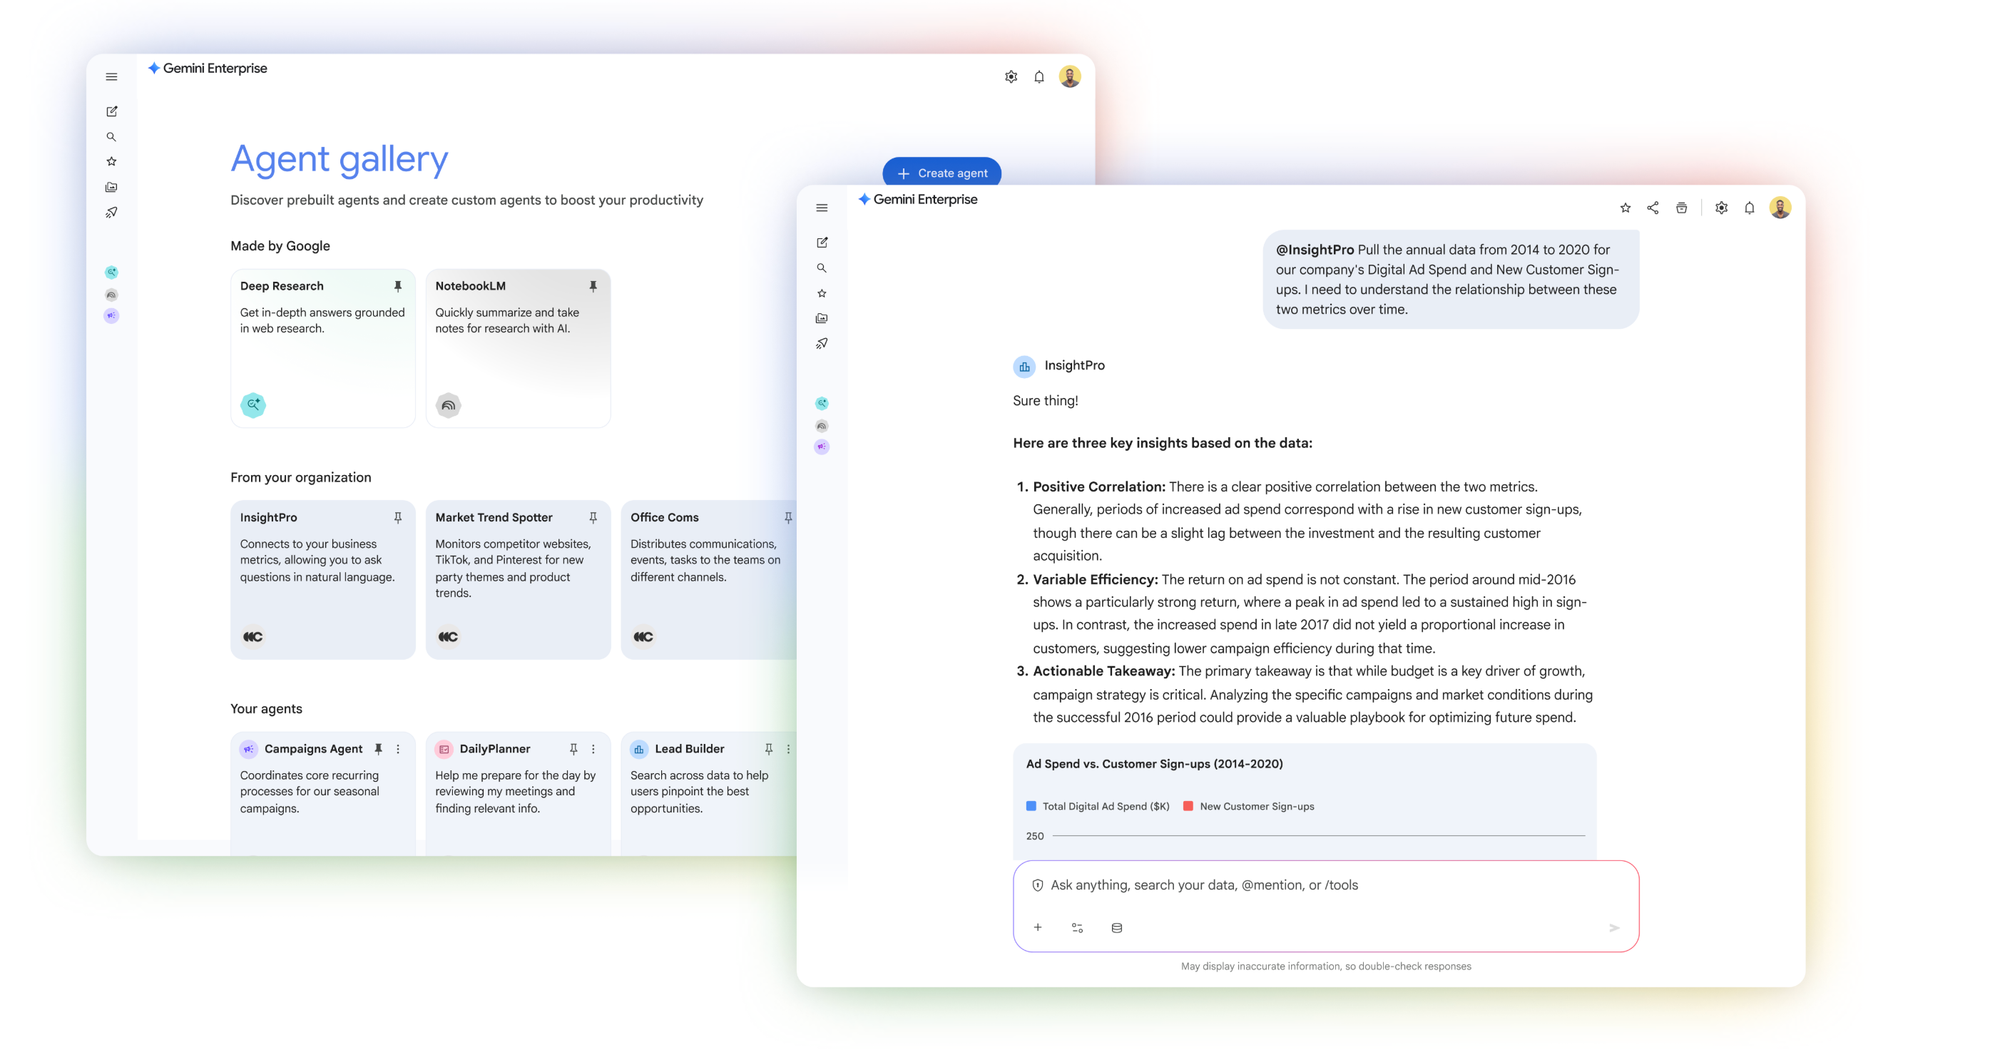The width and height of the screenshot is (2000, 1060).
Task: Open notifications bell in chat window
Action: tap(1749, 208)
